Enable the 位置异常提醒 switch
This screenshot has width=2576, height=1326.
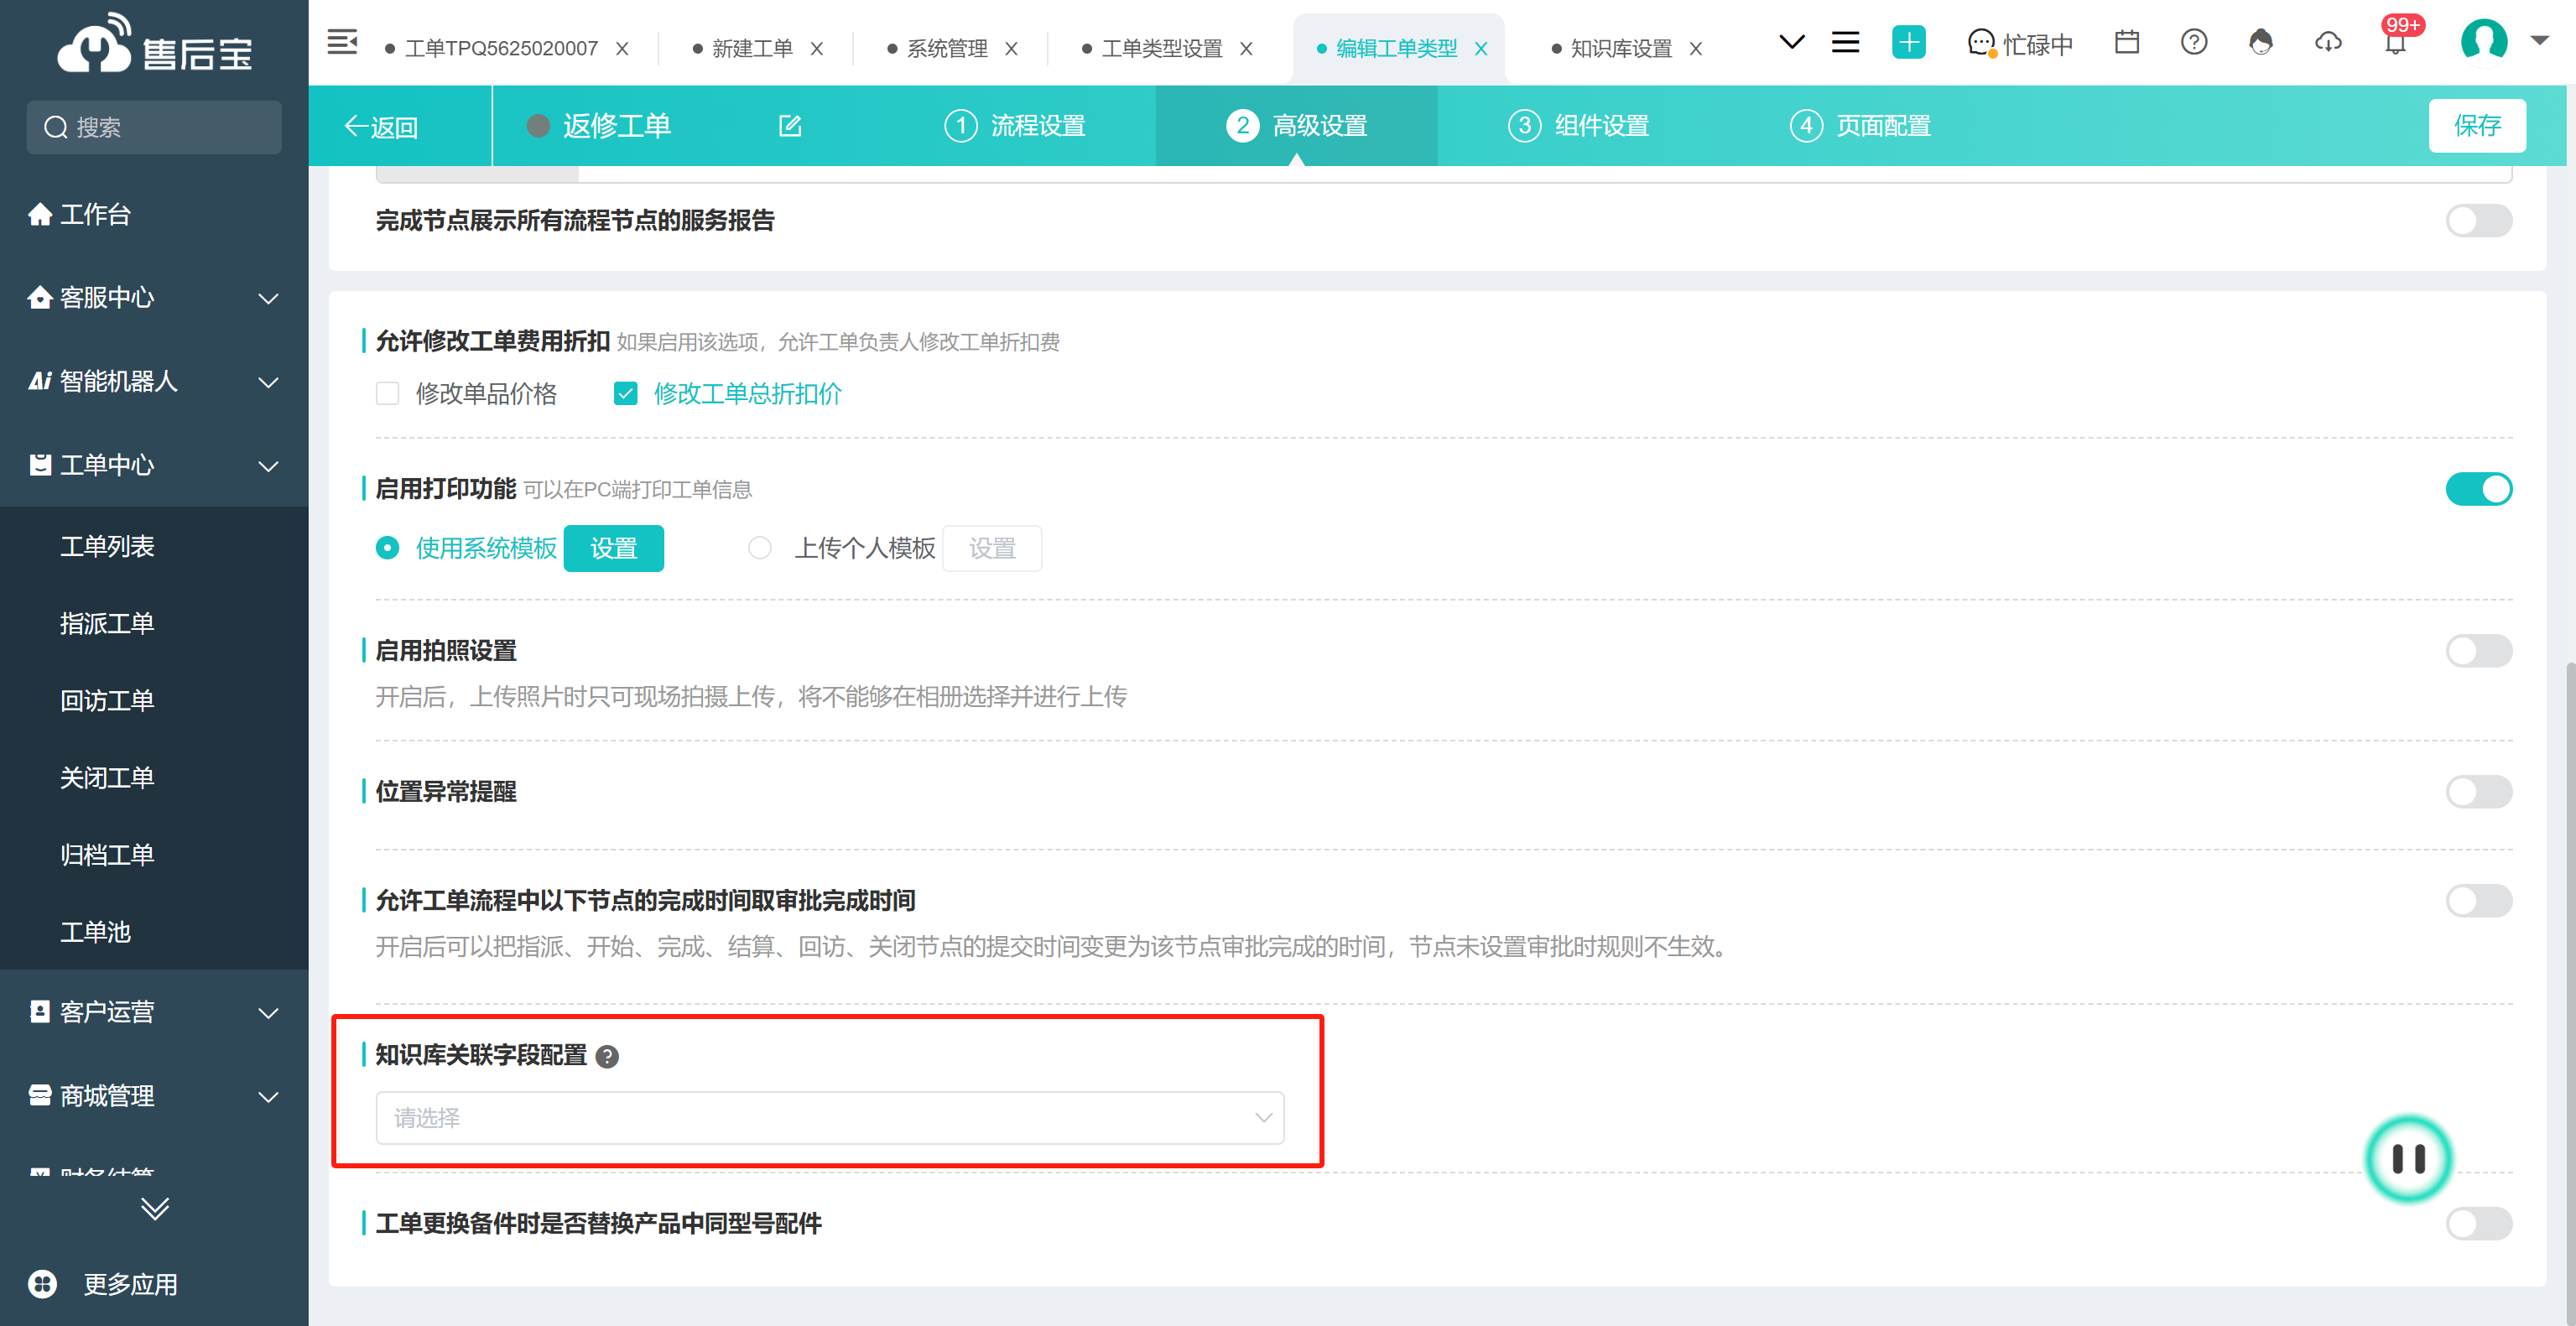(x=2478, y=792)
